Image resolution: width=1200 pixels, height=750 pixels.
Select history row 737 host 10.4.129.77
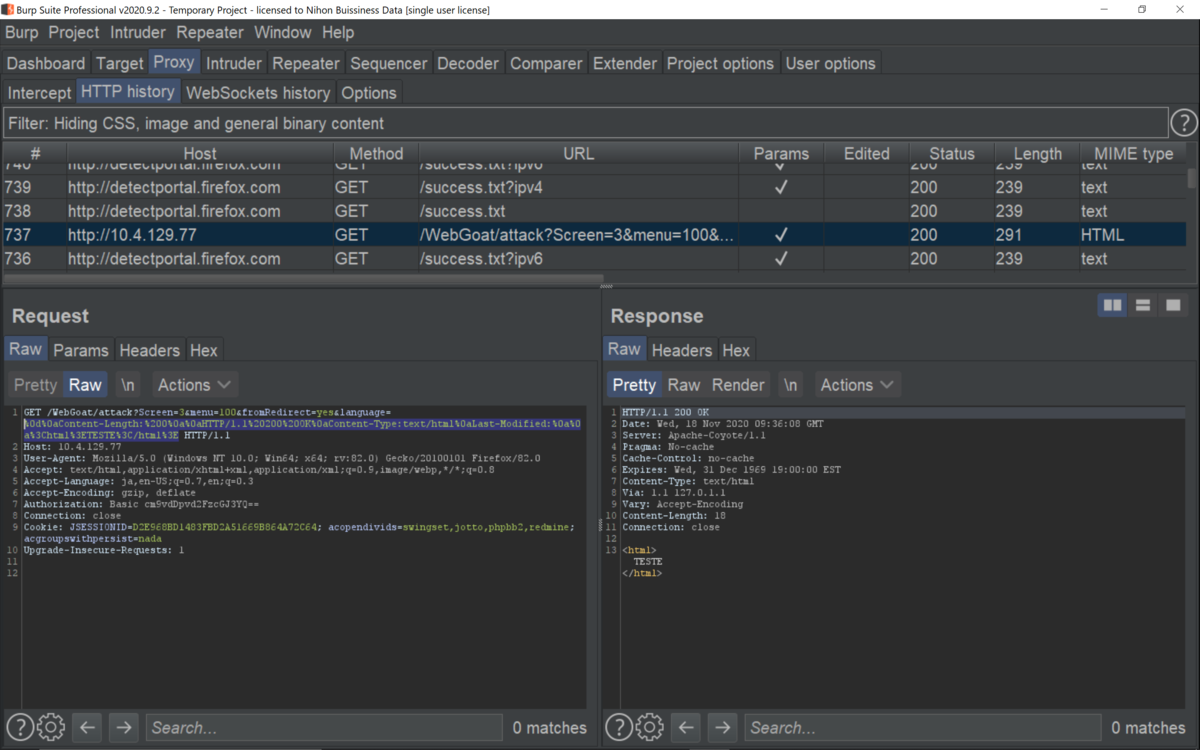coord(594,235)
